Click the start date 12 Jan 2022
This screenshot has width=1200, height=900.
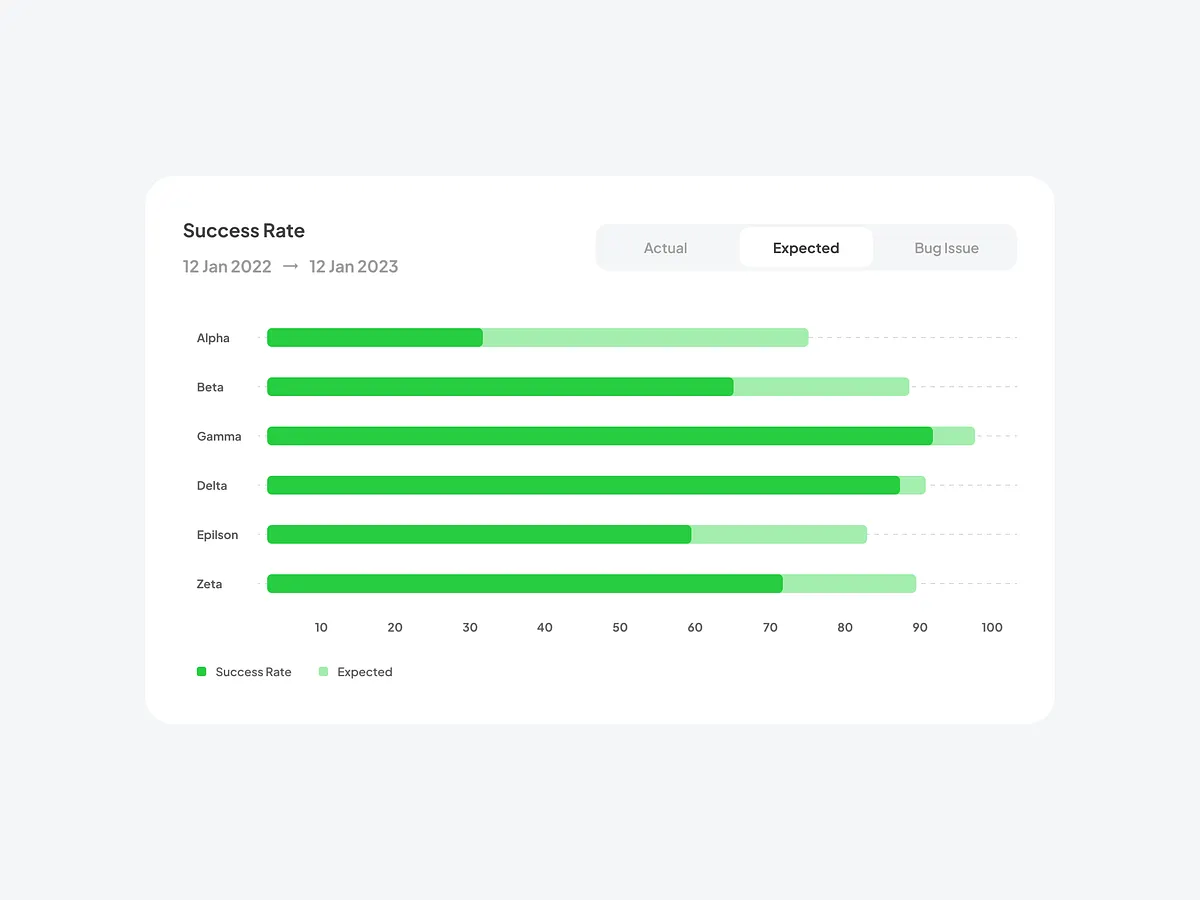pos(226,266)
